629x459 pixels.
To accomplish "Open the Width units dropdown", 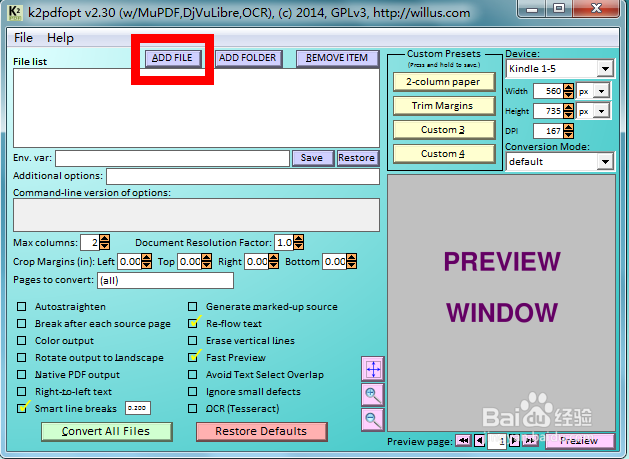I will click(601, 91).
